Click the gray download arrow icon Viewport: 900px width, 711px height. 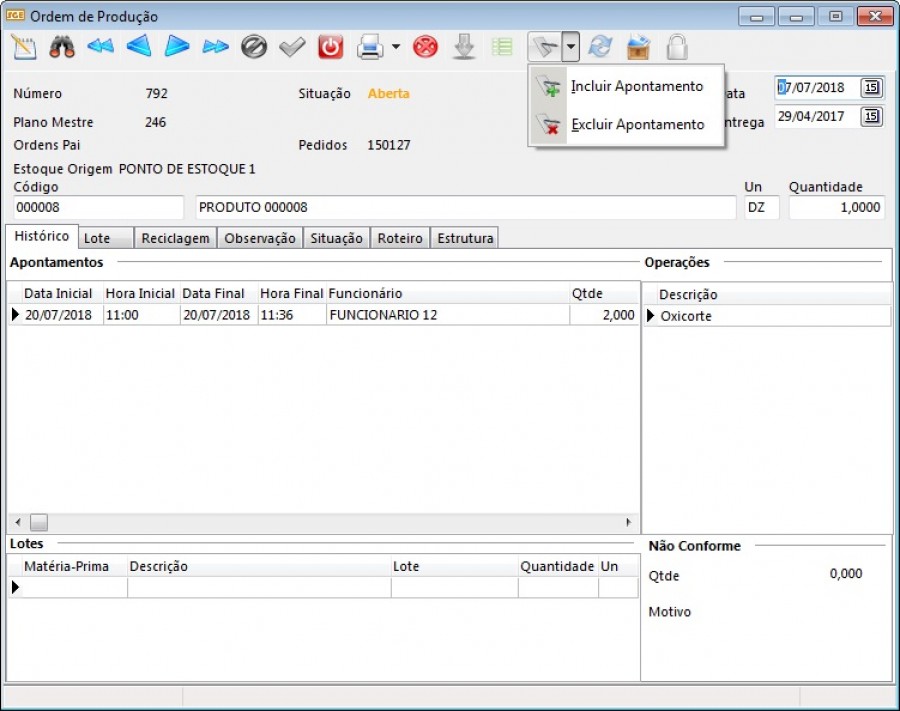[464, 47]
